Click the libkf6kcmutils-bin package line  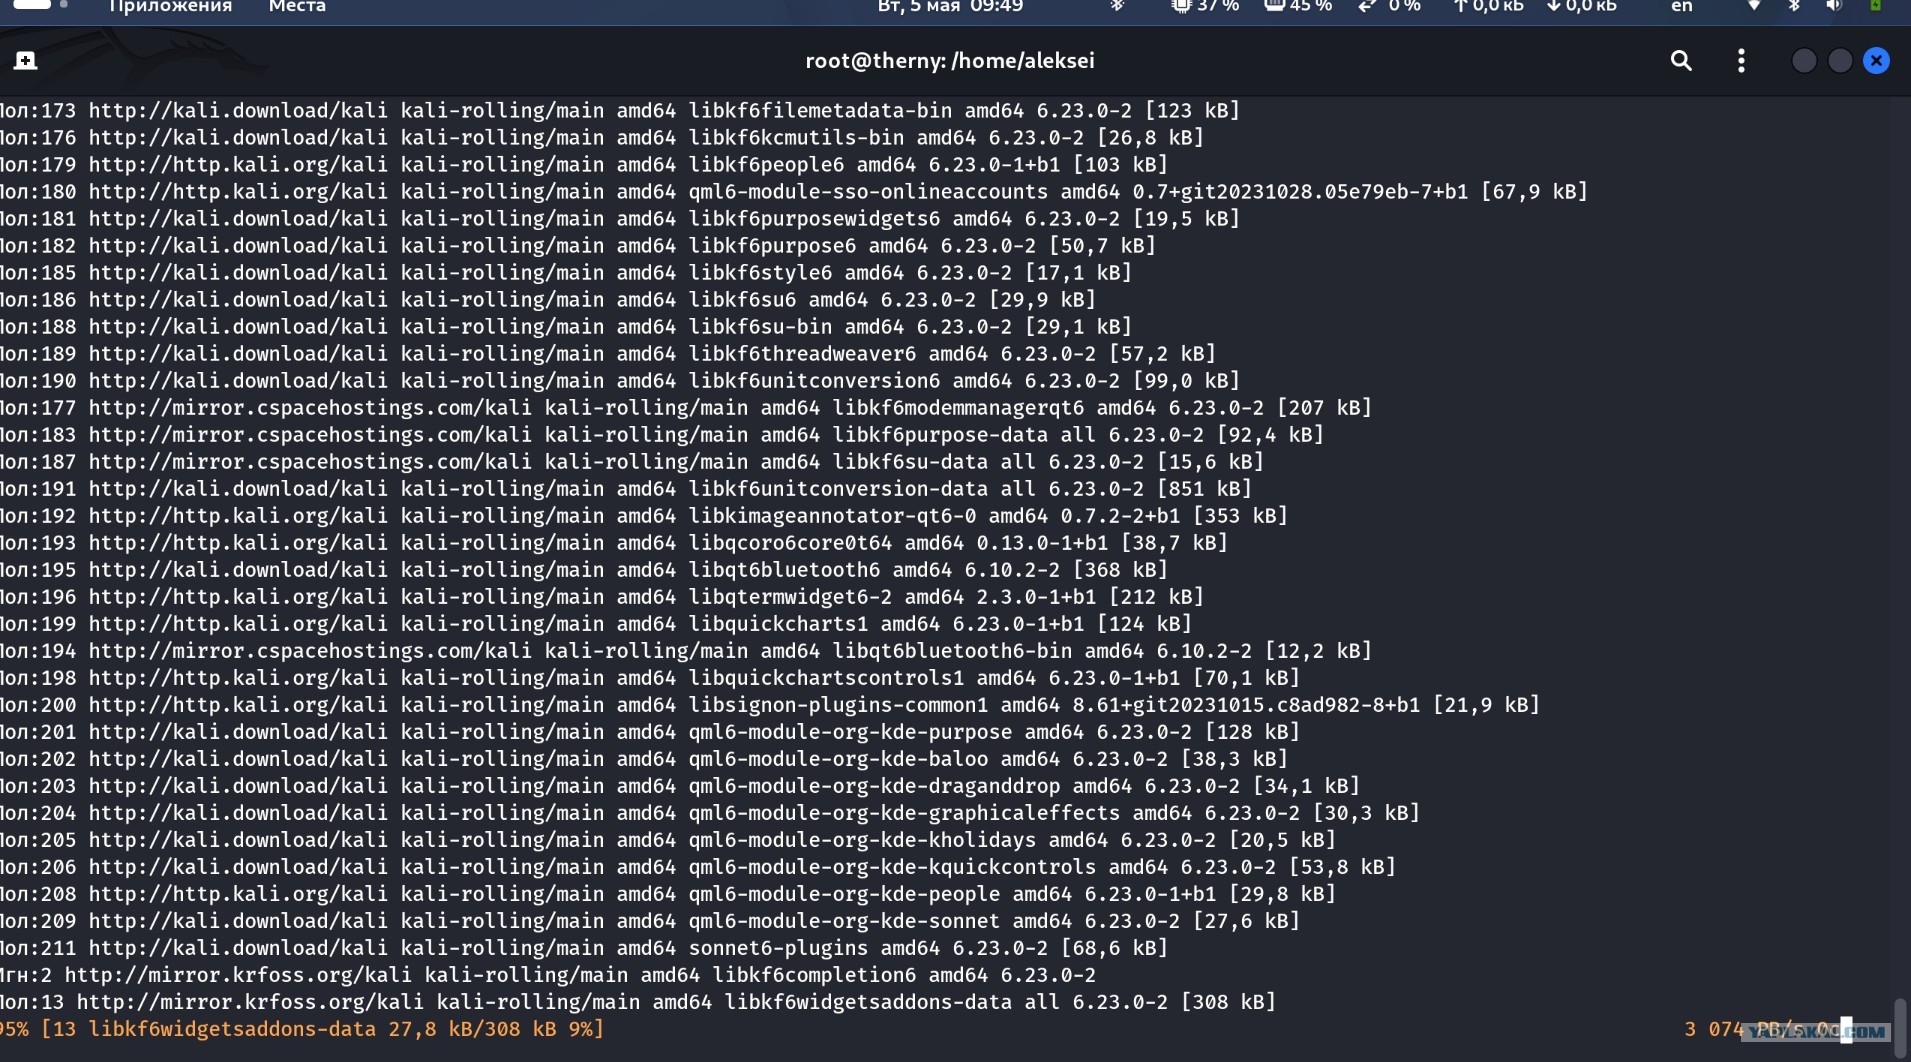coord(602,137)
